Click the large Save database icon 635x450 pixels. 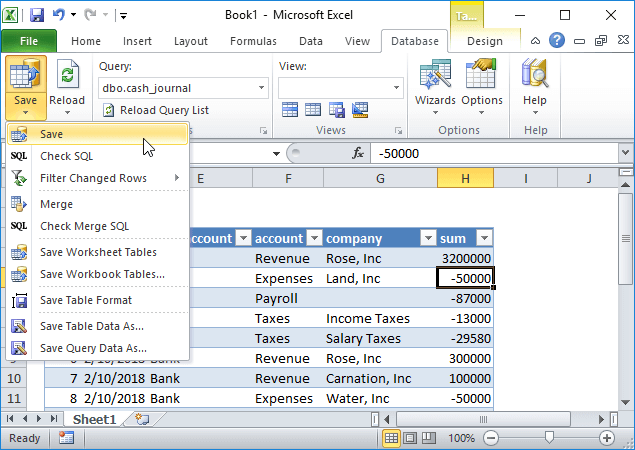[x=25, y=74]
